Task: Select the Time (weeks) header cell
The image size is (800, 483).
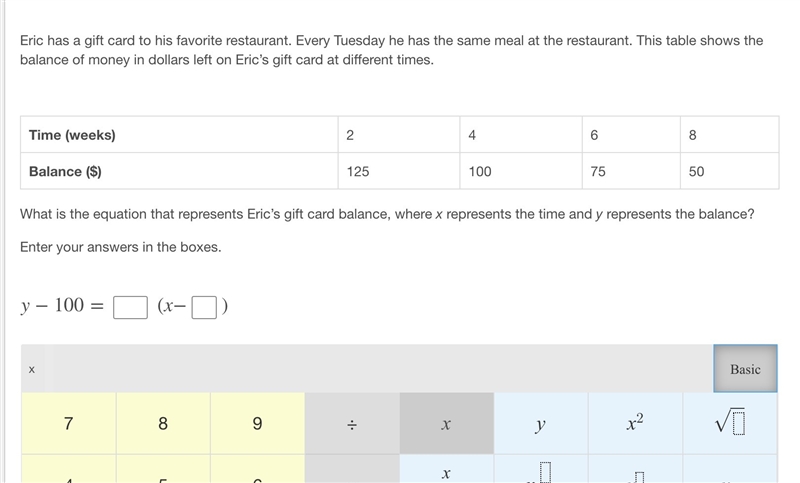Action: click(179, 135)
